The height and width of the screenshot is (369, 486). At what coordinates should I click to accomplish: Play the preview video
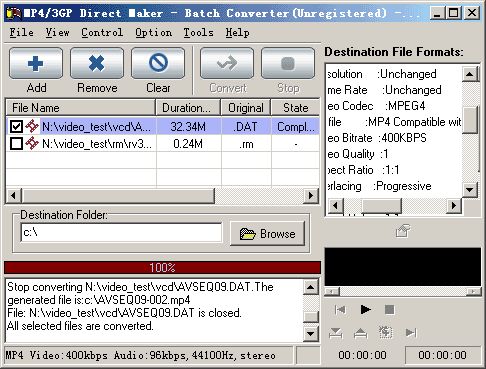[366, 310]
